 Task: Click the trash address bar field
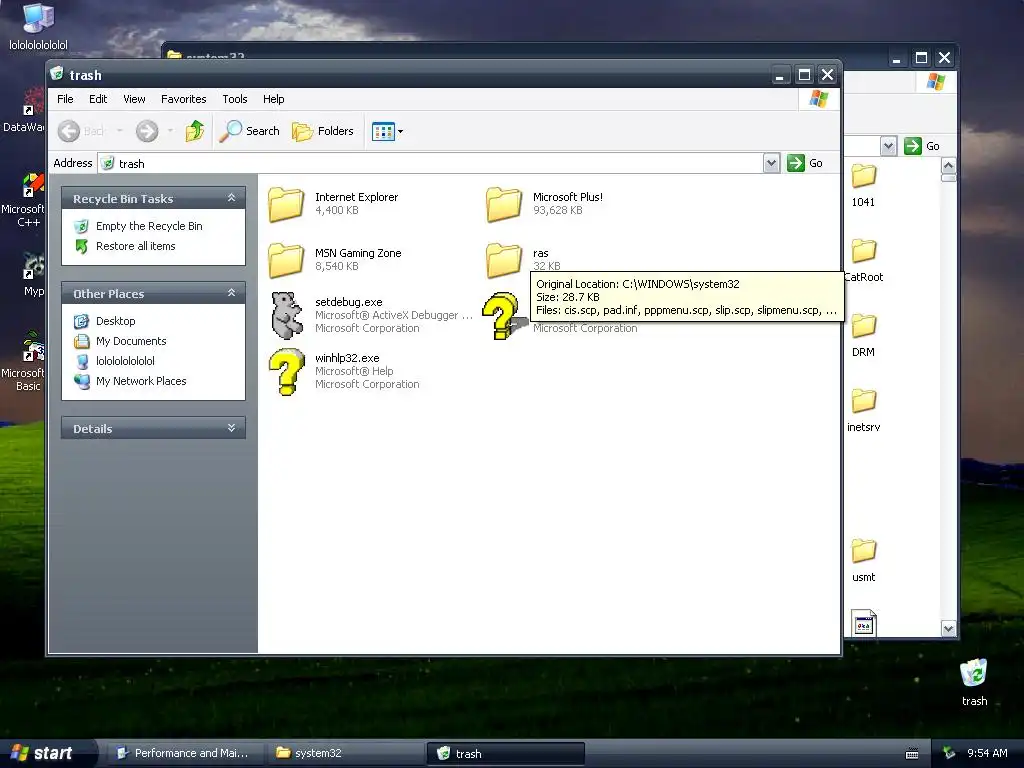coord(431,163)
